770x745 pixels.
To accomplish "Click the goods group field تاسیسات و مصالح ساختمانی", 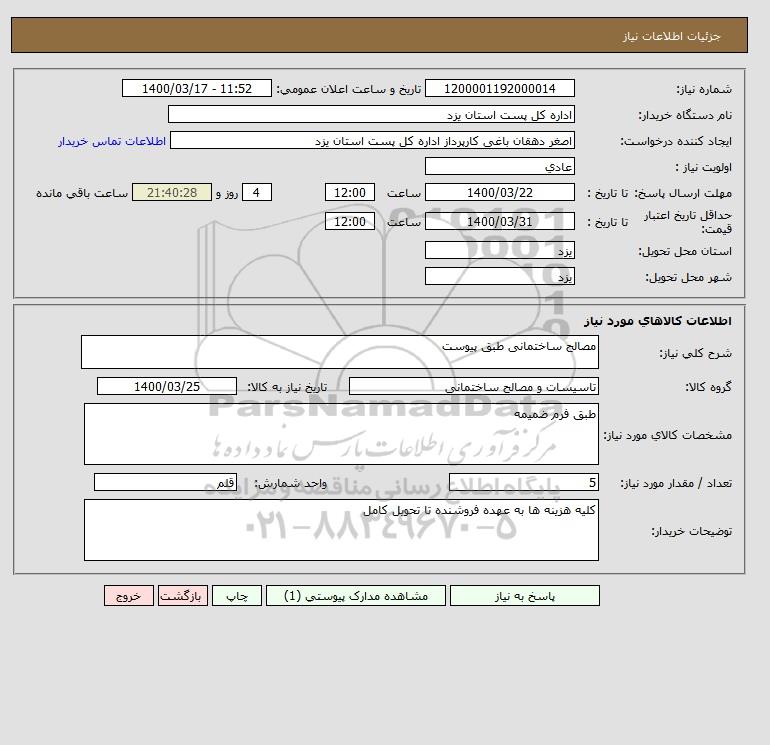I will coord(473,386).
